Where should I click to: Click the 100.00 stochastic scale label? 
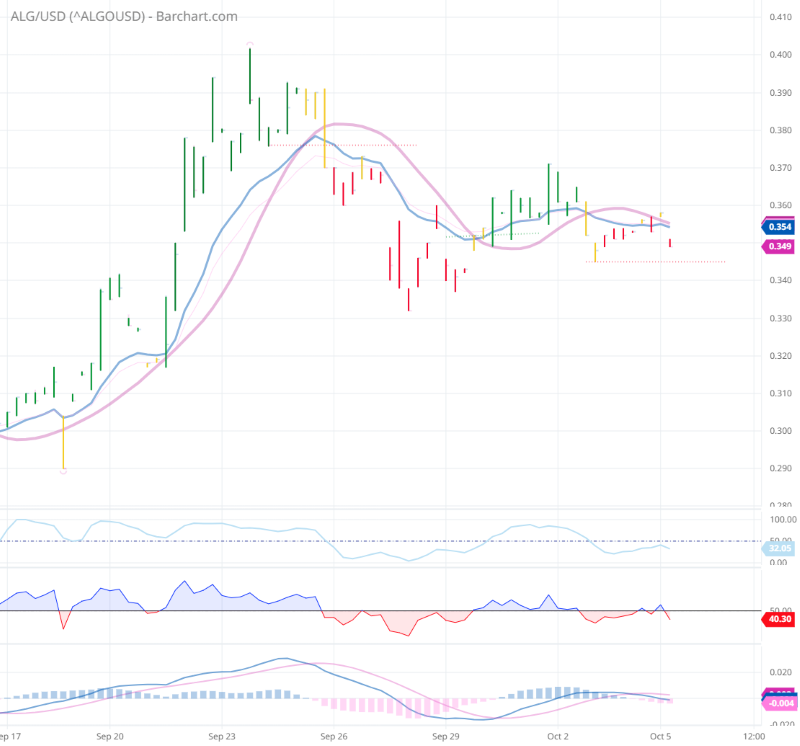(x=783, y=518)
